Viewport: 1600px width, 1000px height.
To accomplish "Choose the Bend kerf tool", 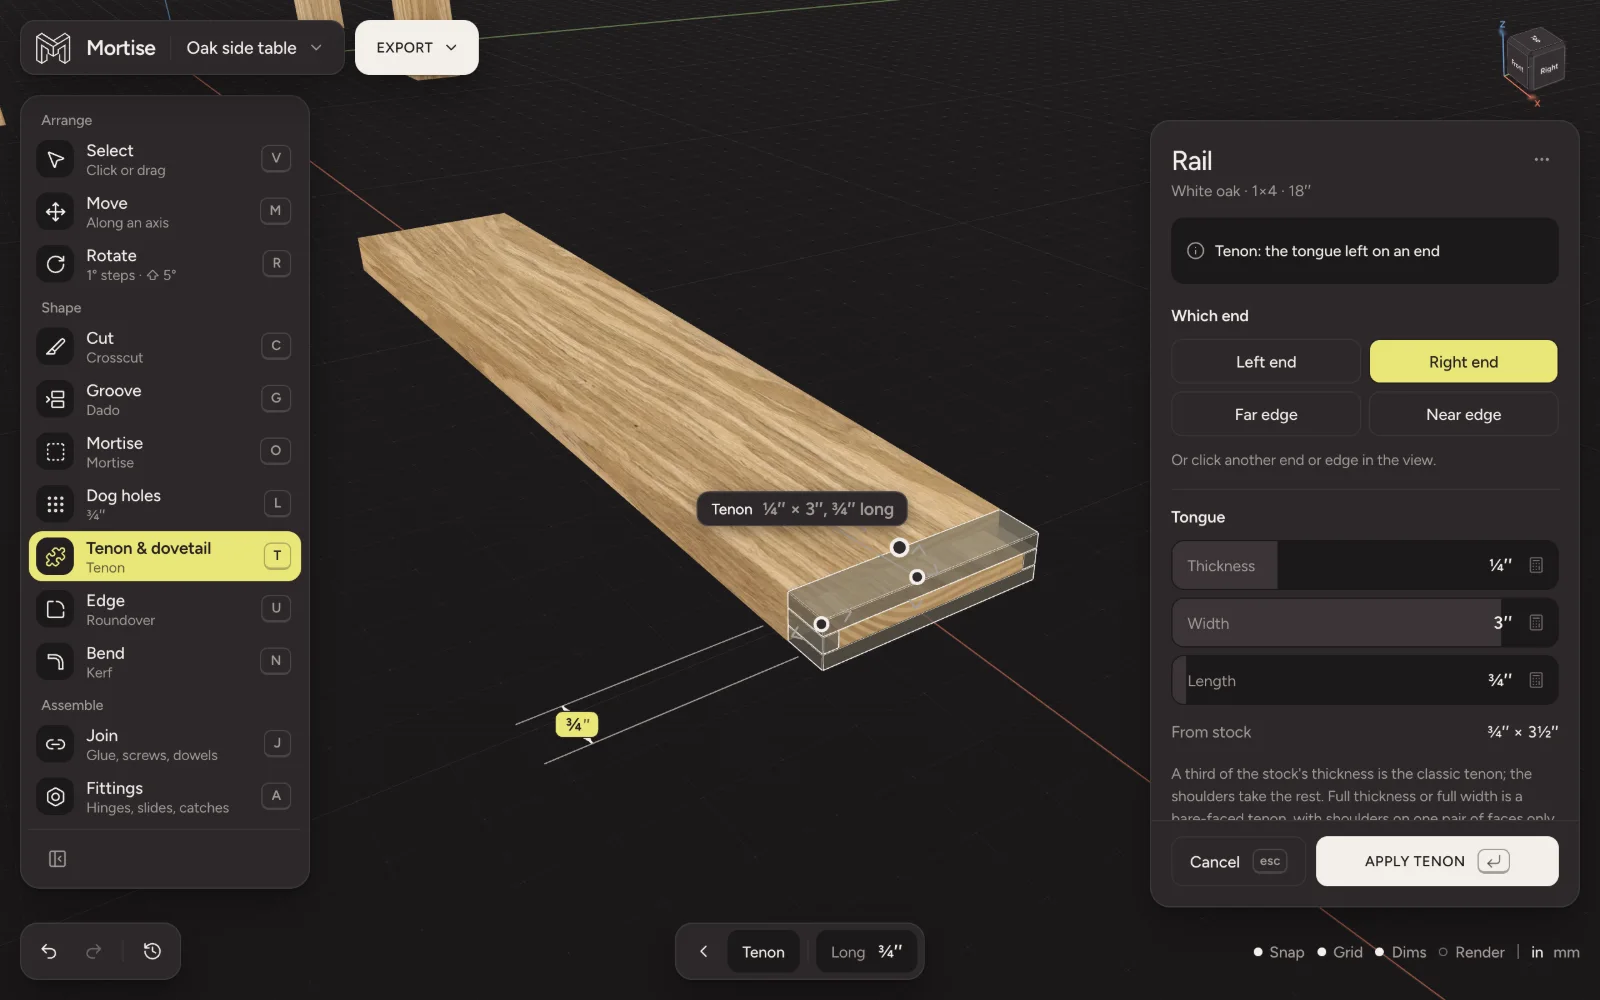I will [165, 661].
